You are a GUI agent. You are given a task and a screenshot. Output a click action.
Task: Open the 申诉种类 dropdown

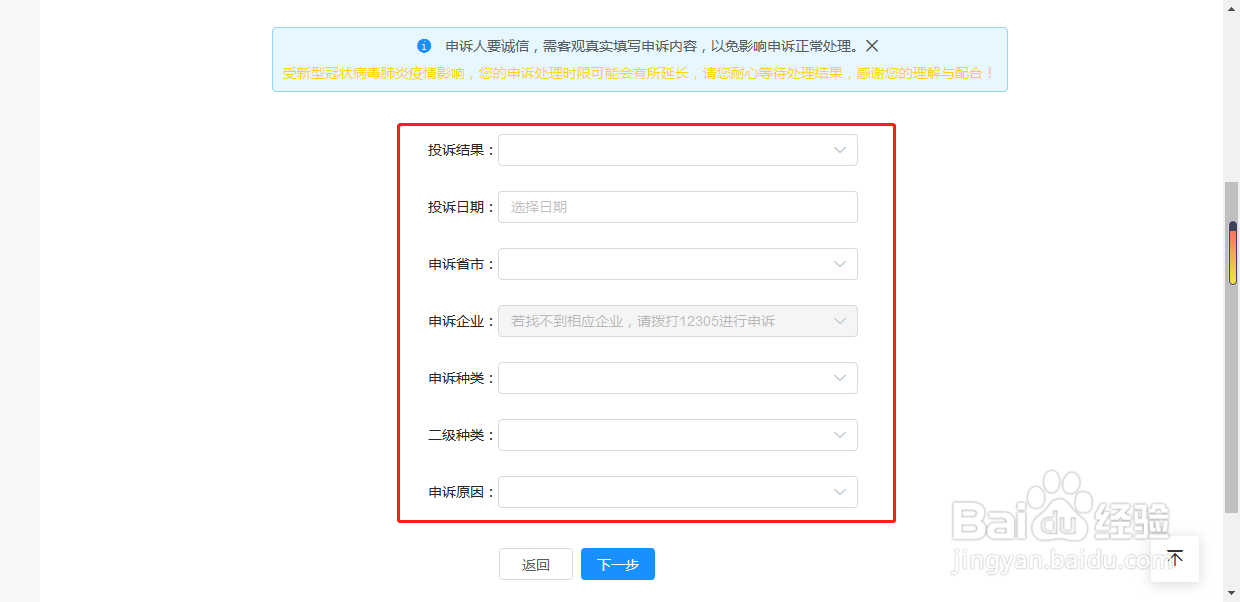[678, 378]
